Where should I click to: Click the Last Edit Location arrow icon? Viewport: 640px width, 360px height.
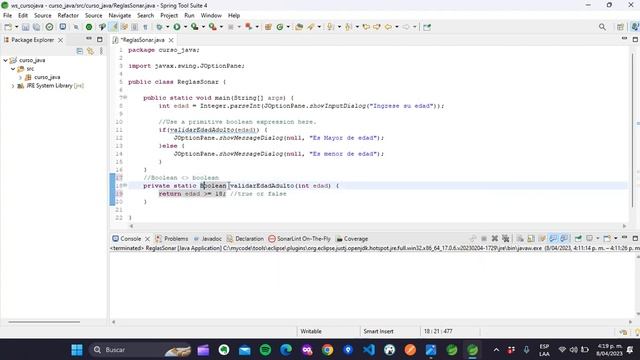tap(366, 27)
